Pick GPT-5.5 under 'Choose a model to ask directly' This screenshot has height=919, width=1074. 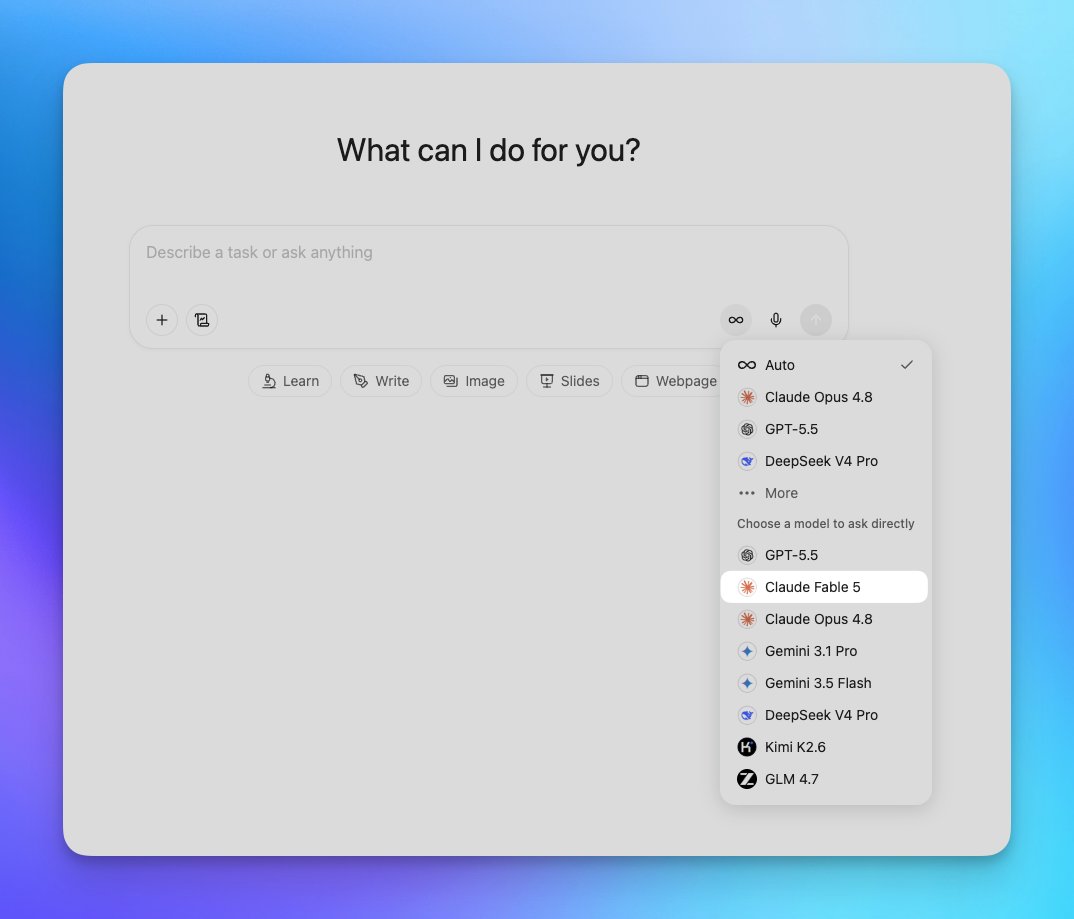[x=825, y=555]
